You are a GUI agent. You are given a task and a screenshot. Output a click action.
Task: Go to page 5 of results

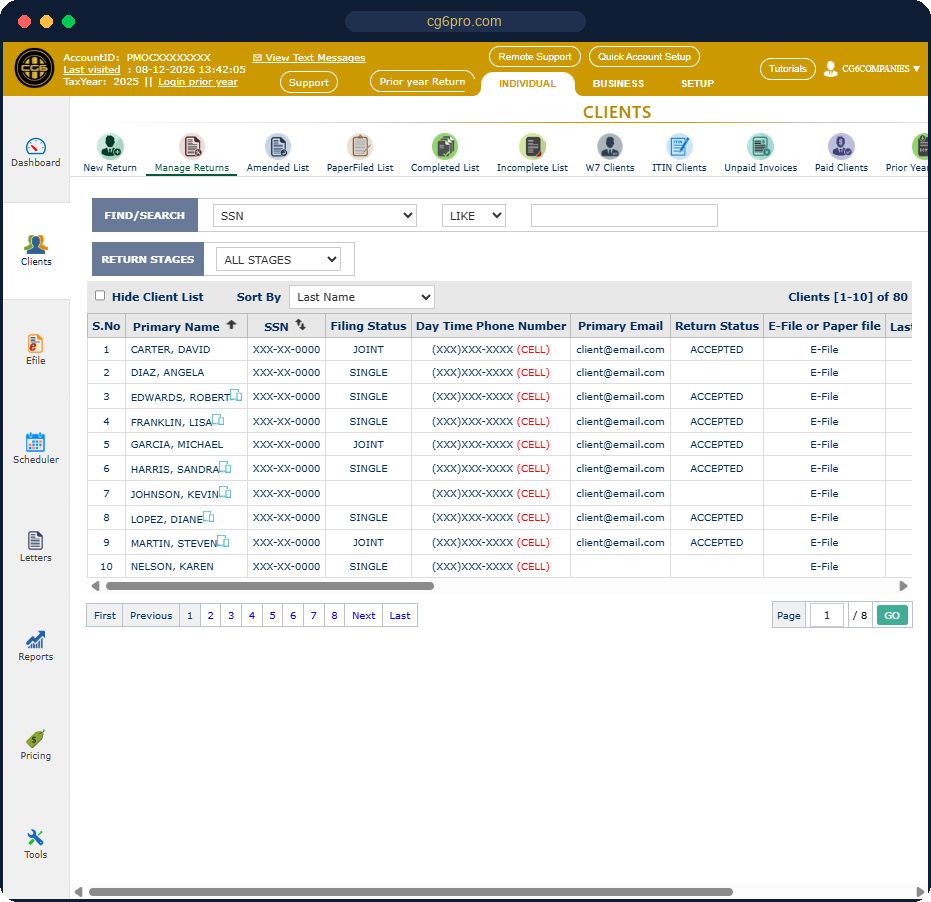click(x=273, y=616)
